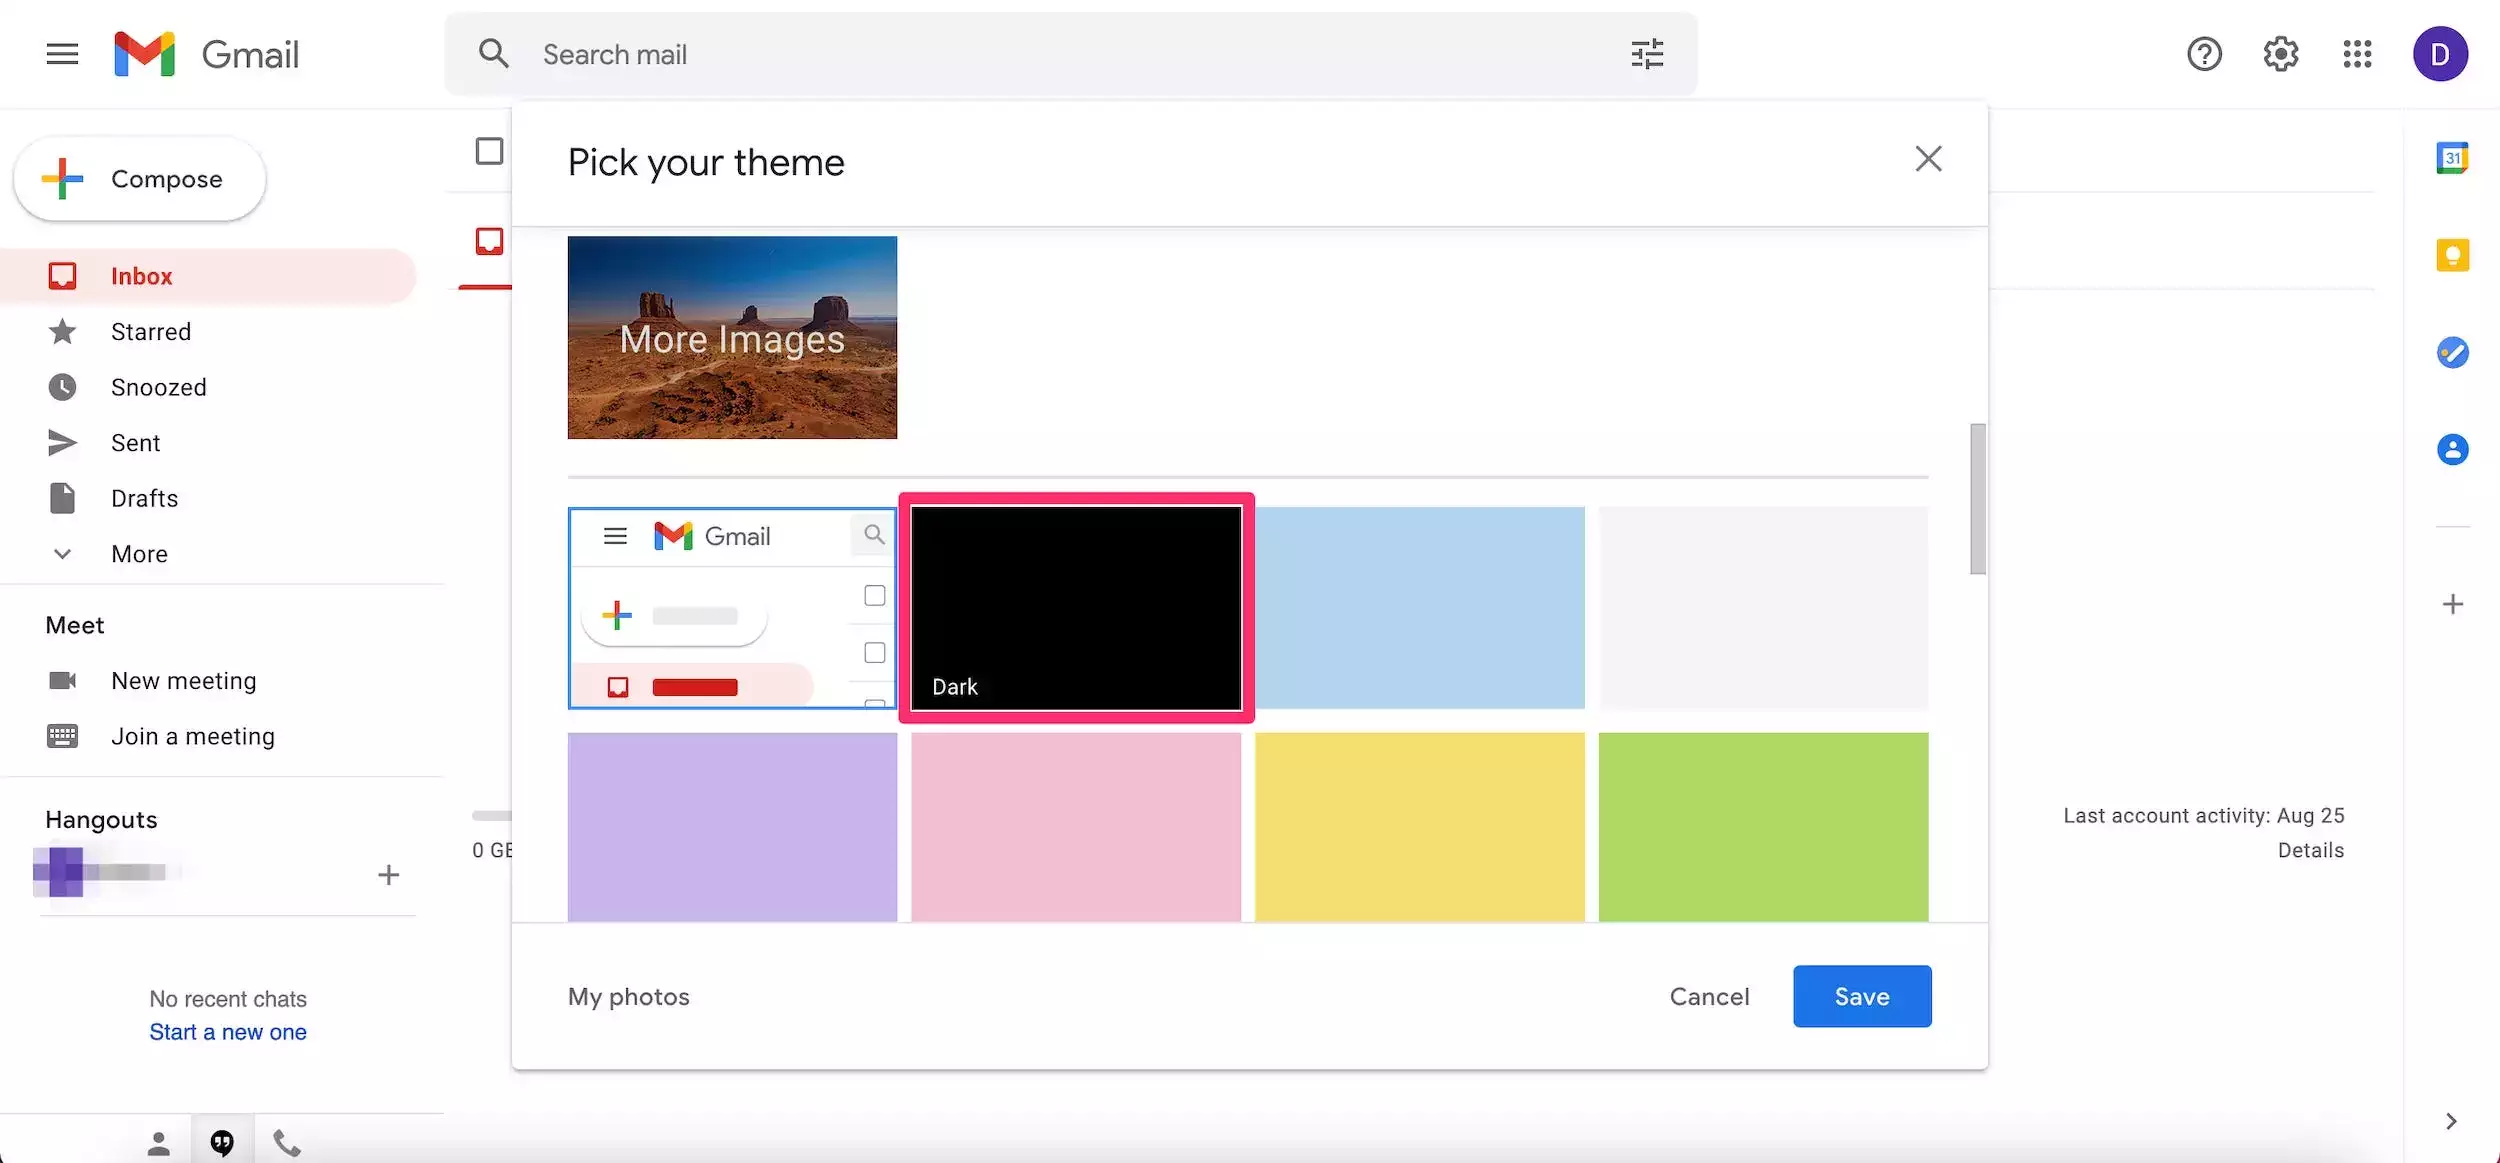Screen dimensions: 2500x1163
Task: Open Google apps grid icon
Action: click(2356, 54)
